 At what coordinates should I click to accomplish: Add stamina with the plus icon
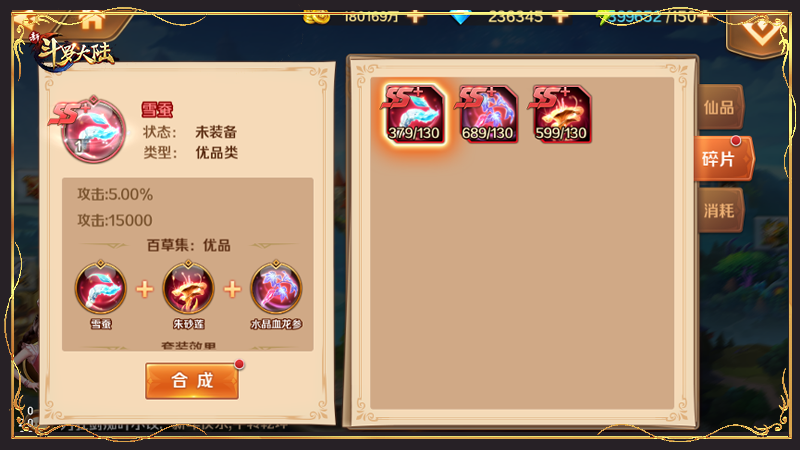[x=705, y=17]
